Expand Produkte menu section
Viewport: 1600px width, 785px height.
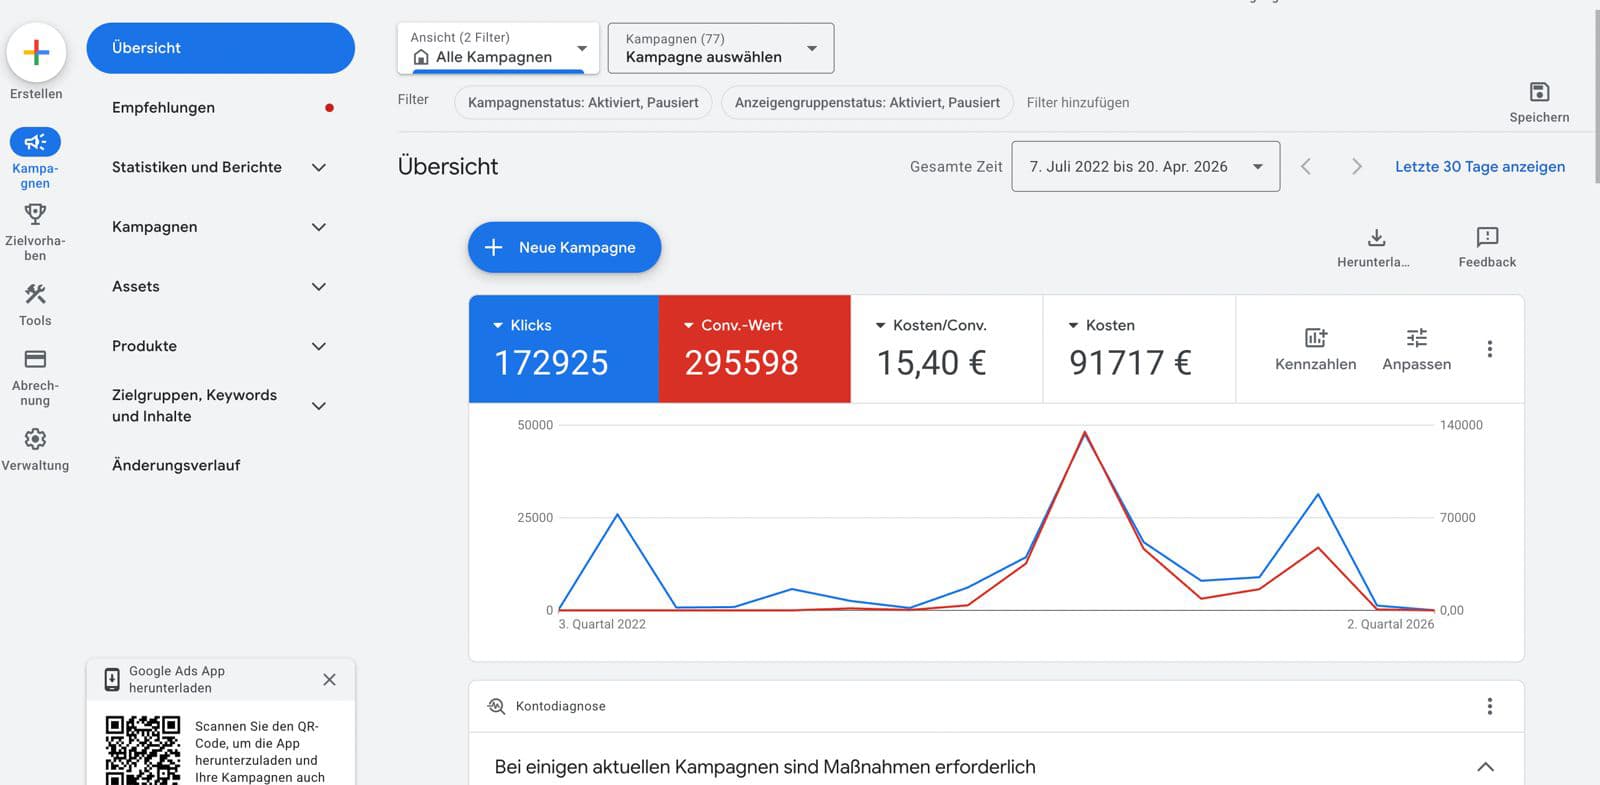pos(319,346)
